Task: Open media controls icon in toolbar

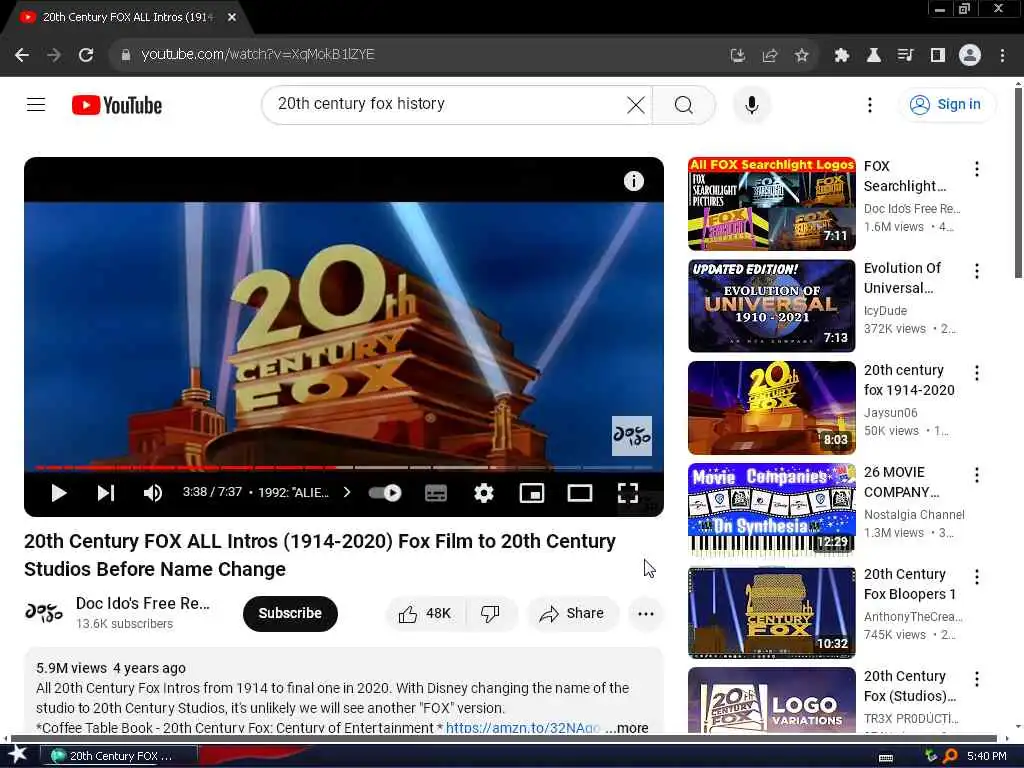Action: tap(905, 56)
